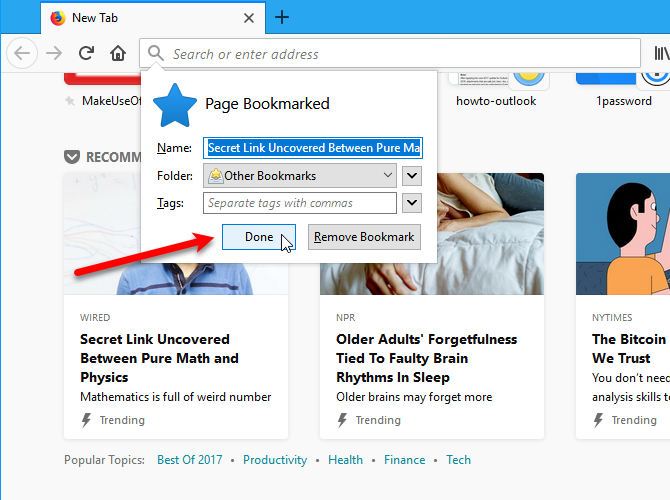Click the Remove Bookmark button
The width and height of the screenshot is (670, 500).
click(364, 237)
